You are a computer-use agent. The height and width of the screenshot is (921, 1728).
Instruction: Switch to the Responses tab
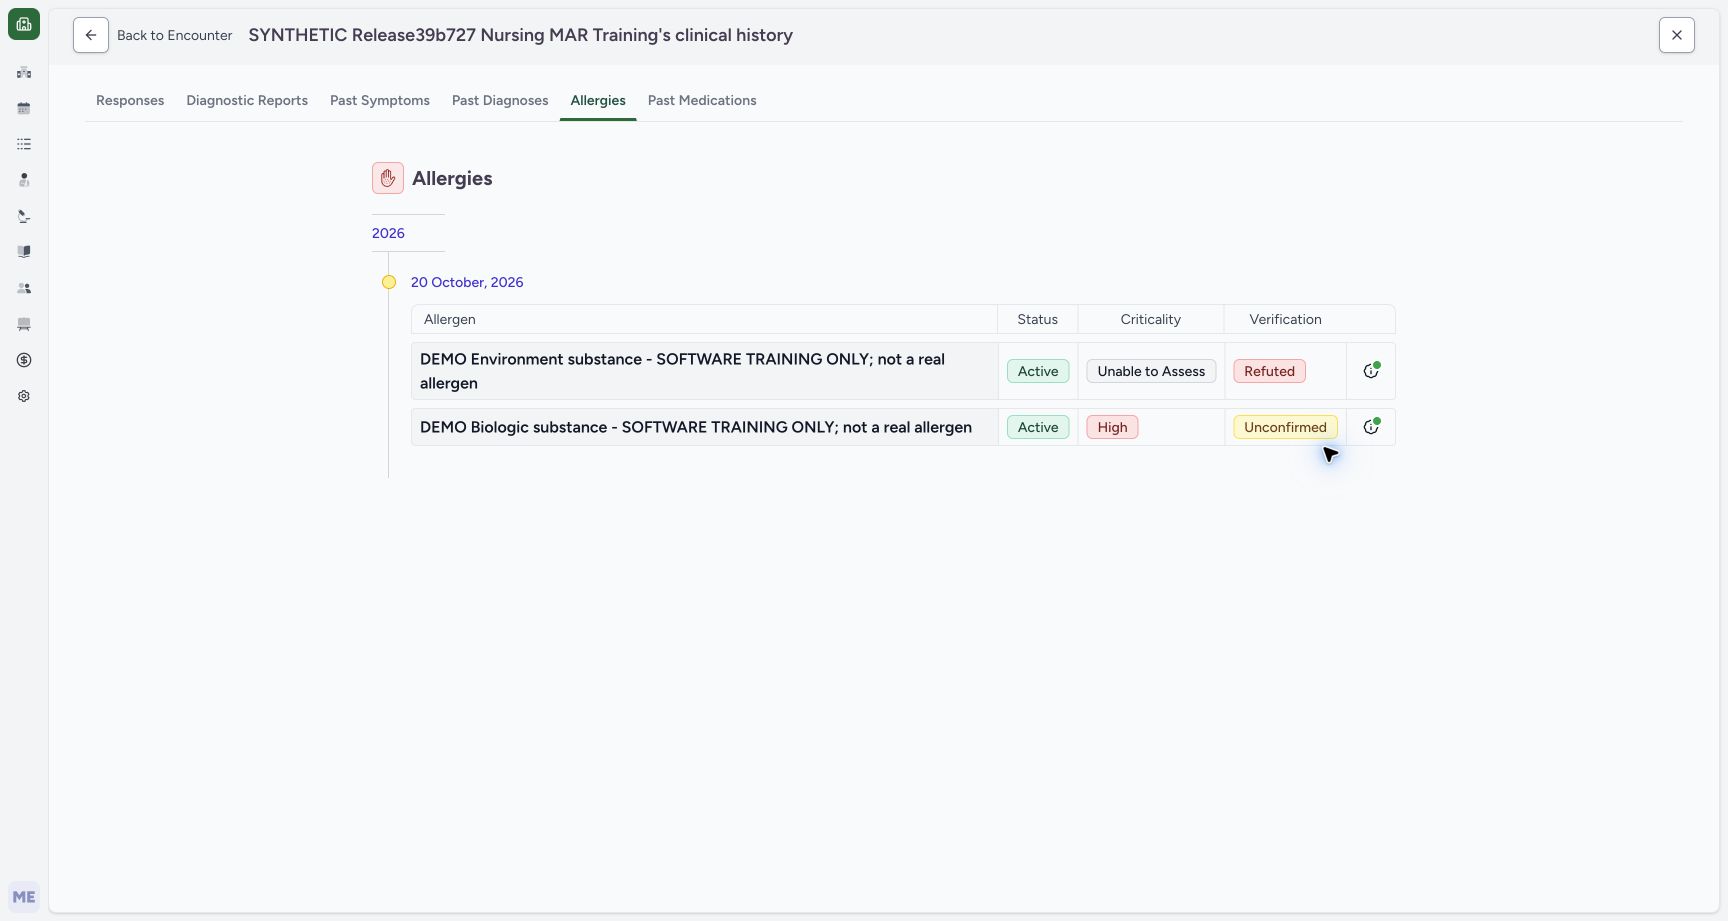pos(130,100)
